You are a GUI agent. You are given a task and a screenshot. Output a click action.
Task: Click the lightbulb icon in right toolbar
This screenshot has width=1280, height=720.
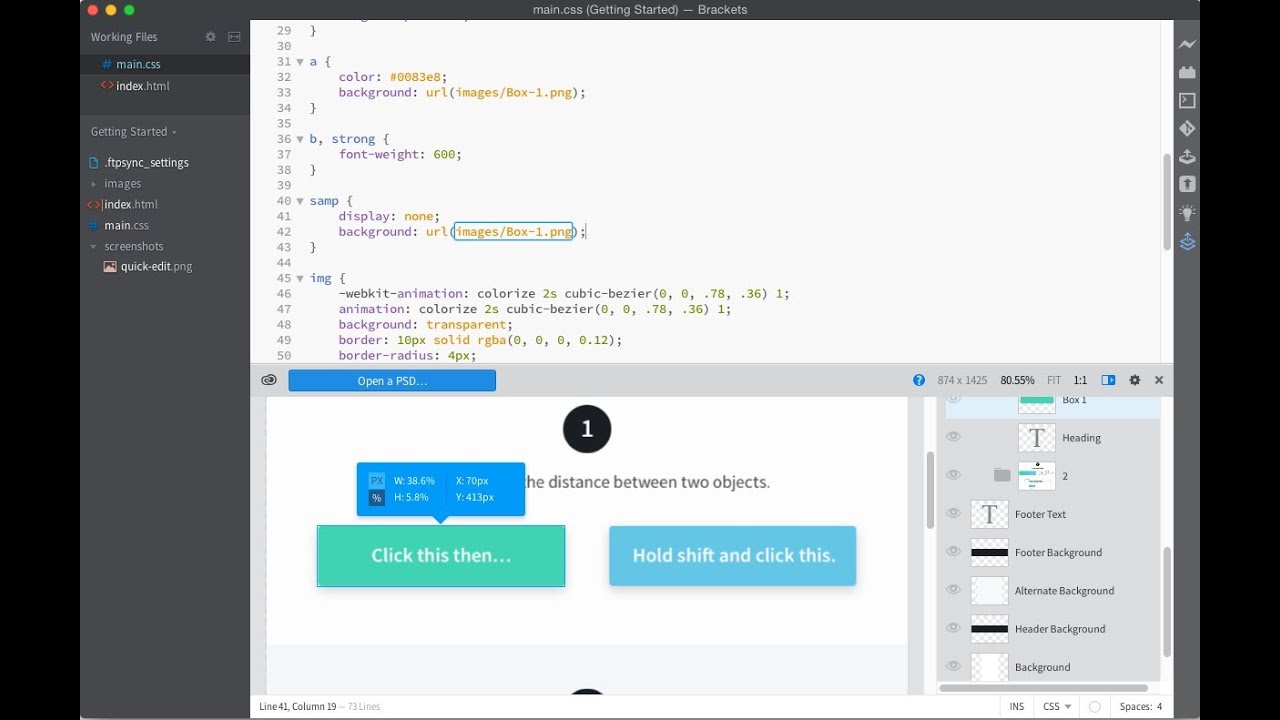click(1187, 213)
